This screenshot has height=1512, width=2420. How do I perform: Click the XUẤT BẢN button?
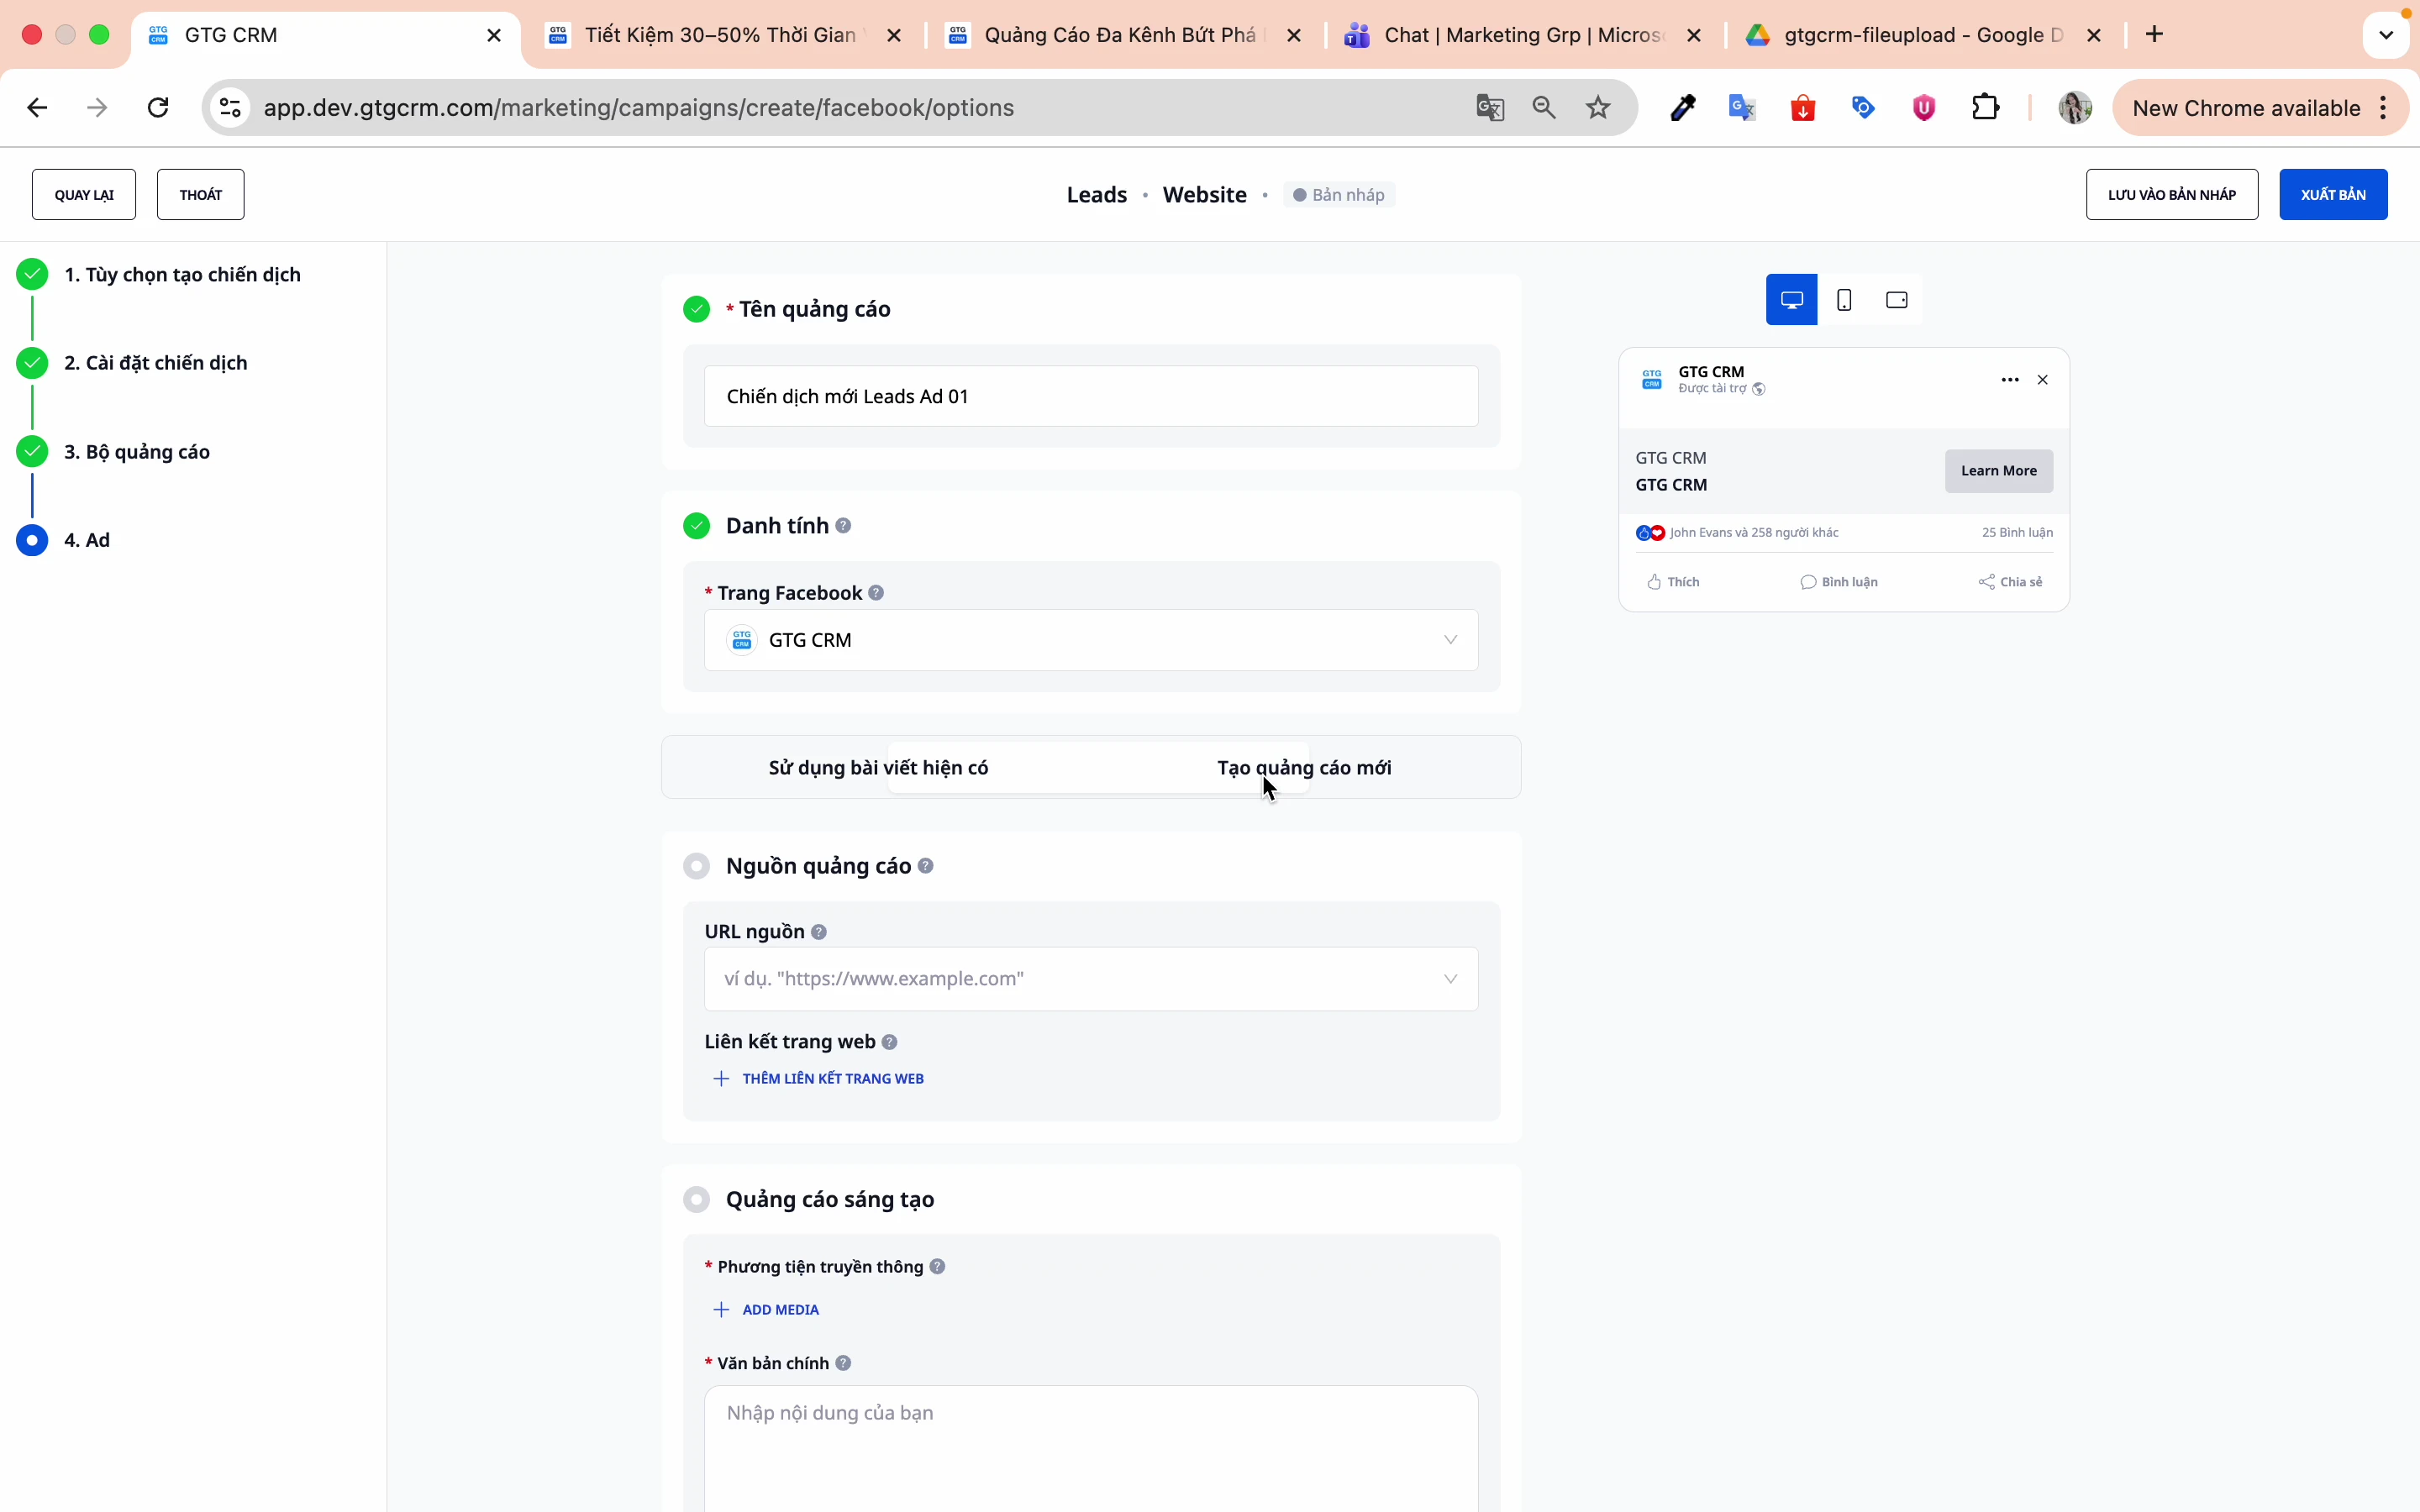pyautogui.click(x=2333, y=194)
